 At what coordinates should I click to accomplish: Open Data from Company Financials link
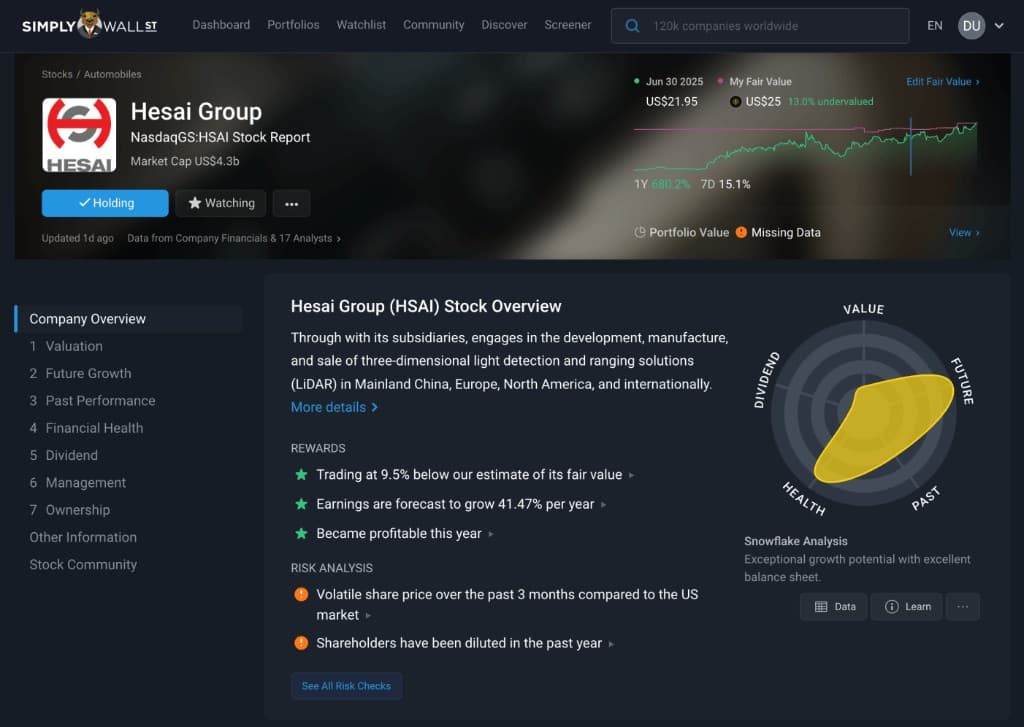[234, 238]
